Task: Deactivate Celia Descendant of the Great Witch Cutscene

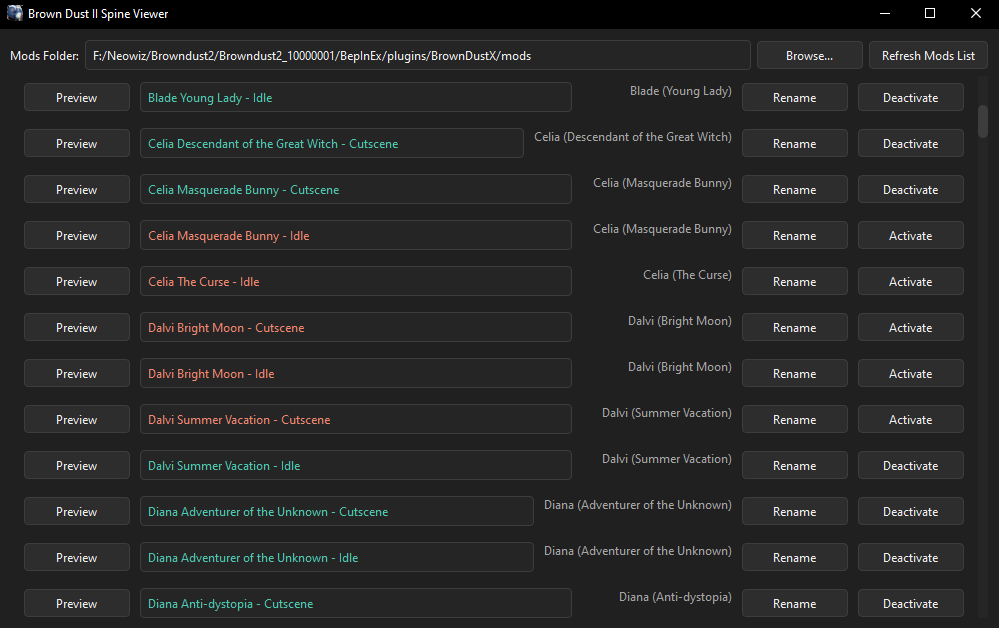Action: [910, 144]
